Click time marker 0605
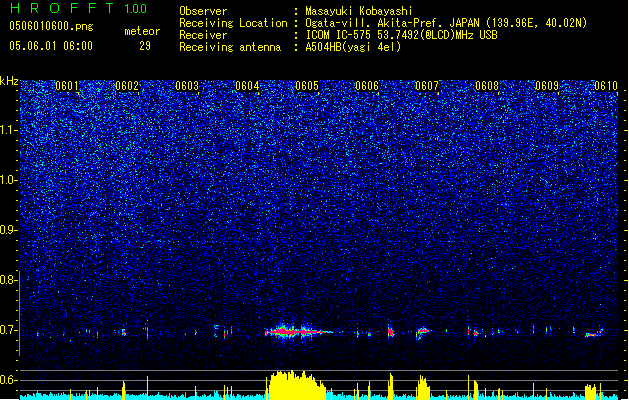 pos(307,86)
